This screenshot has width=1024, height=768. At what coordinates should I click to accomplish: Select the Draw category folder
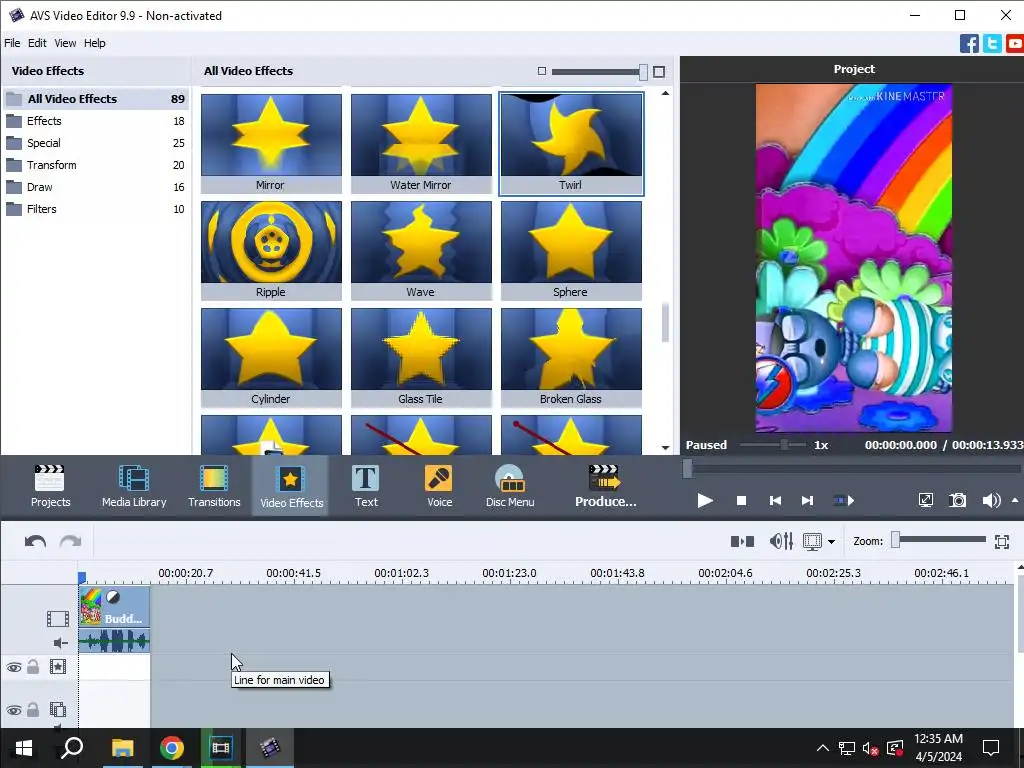(x=95, y=187)
